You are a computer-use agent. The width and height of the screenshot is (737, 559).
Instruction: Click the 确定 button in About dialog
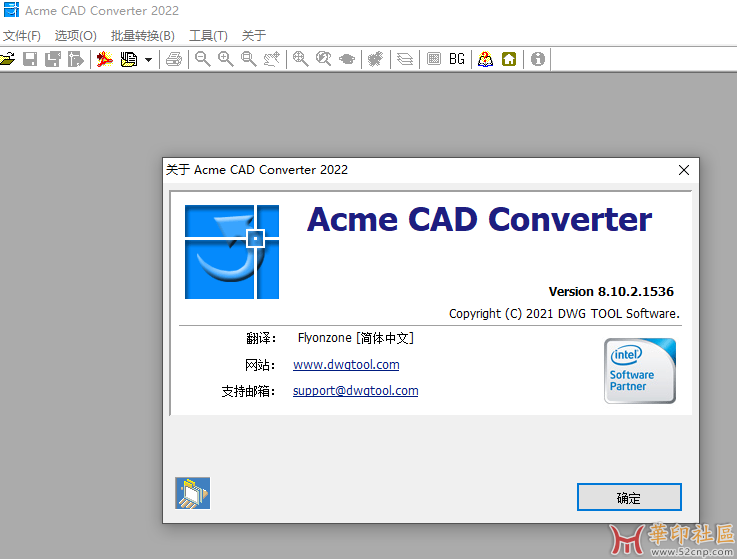click(x=629, y=497)
